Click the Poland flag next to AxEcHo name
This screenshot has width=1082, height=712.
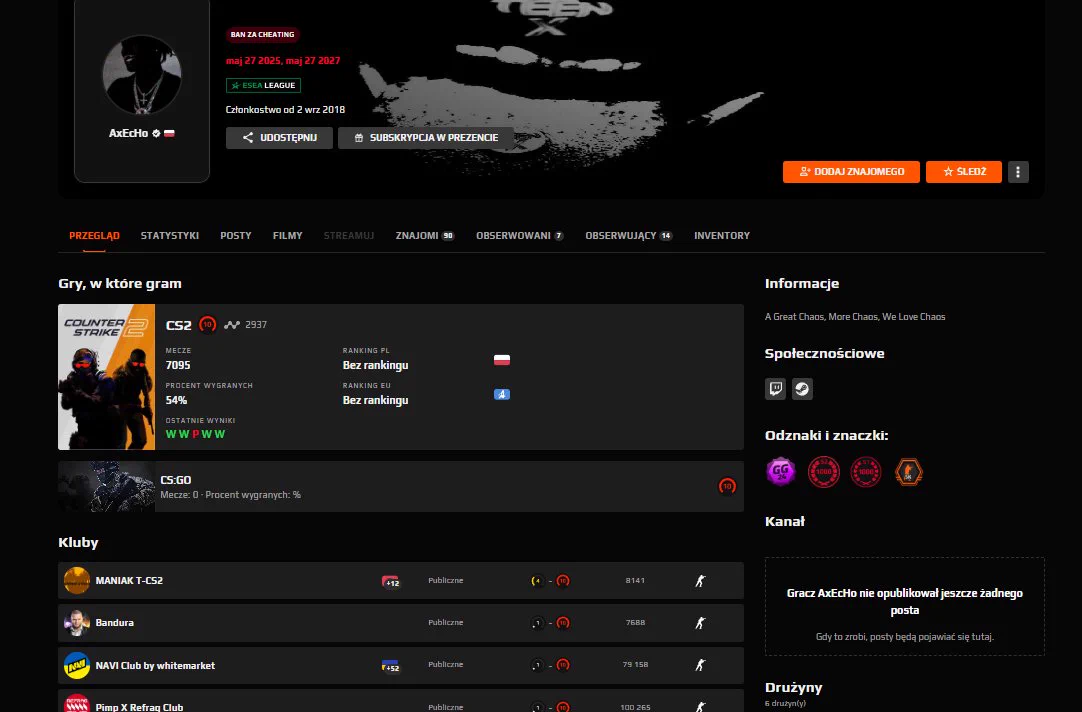(169, 133)
